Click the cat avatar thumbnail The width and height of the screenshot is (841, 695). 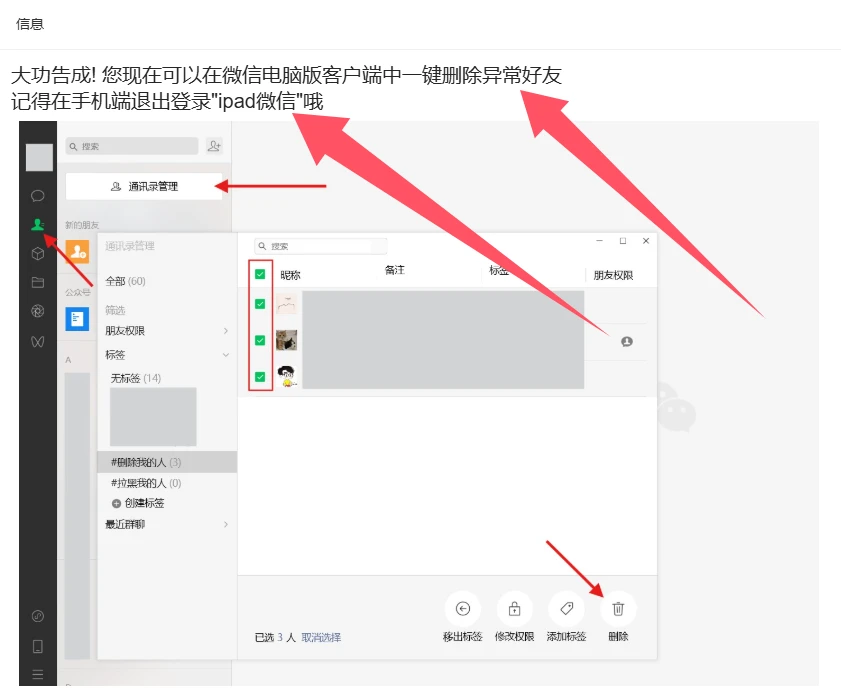pyautogui.click(x=286, y=340)
